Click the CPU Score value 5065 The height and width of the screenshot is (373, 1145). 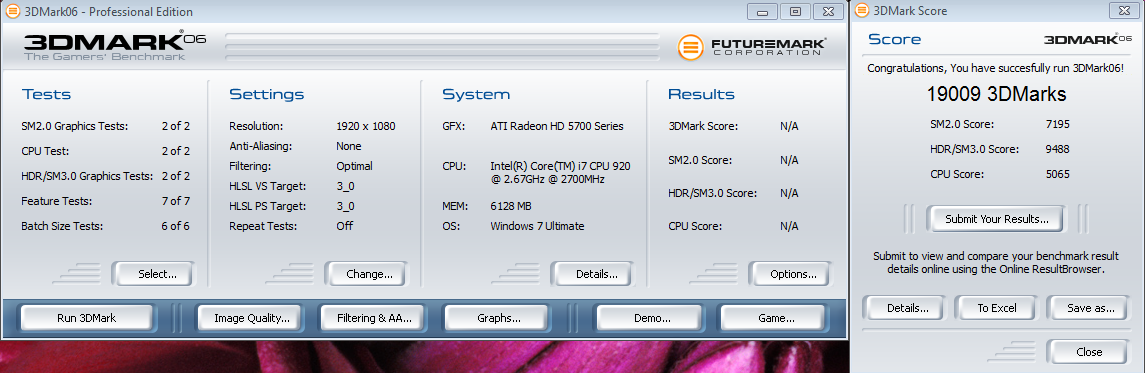tap(1057, 174)
